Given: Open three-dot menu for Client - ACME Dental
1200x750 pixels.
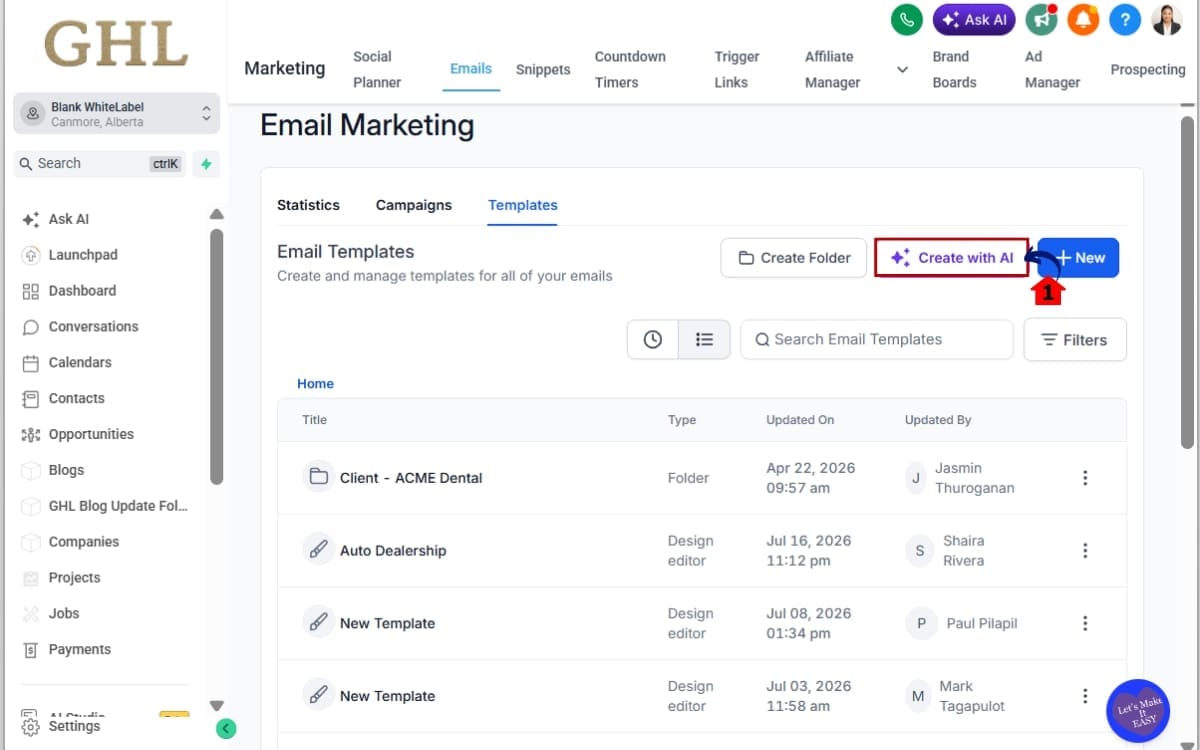Looking at the screenshot, I should pyautogui.click(x=1085, y=478).
